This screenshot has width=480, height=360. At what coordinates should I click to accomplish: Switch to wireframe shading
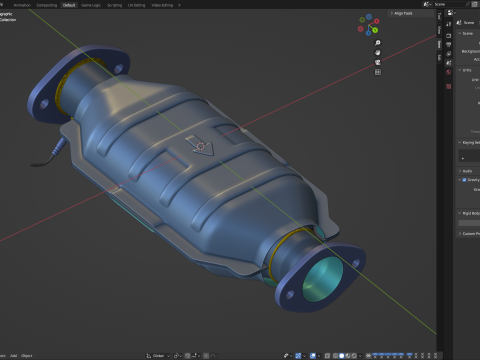[335, 356]
